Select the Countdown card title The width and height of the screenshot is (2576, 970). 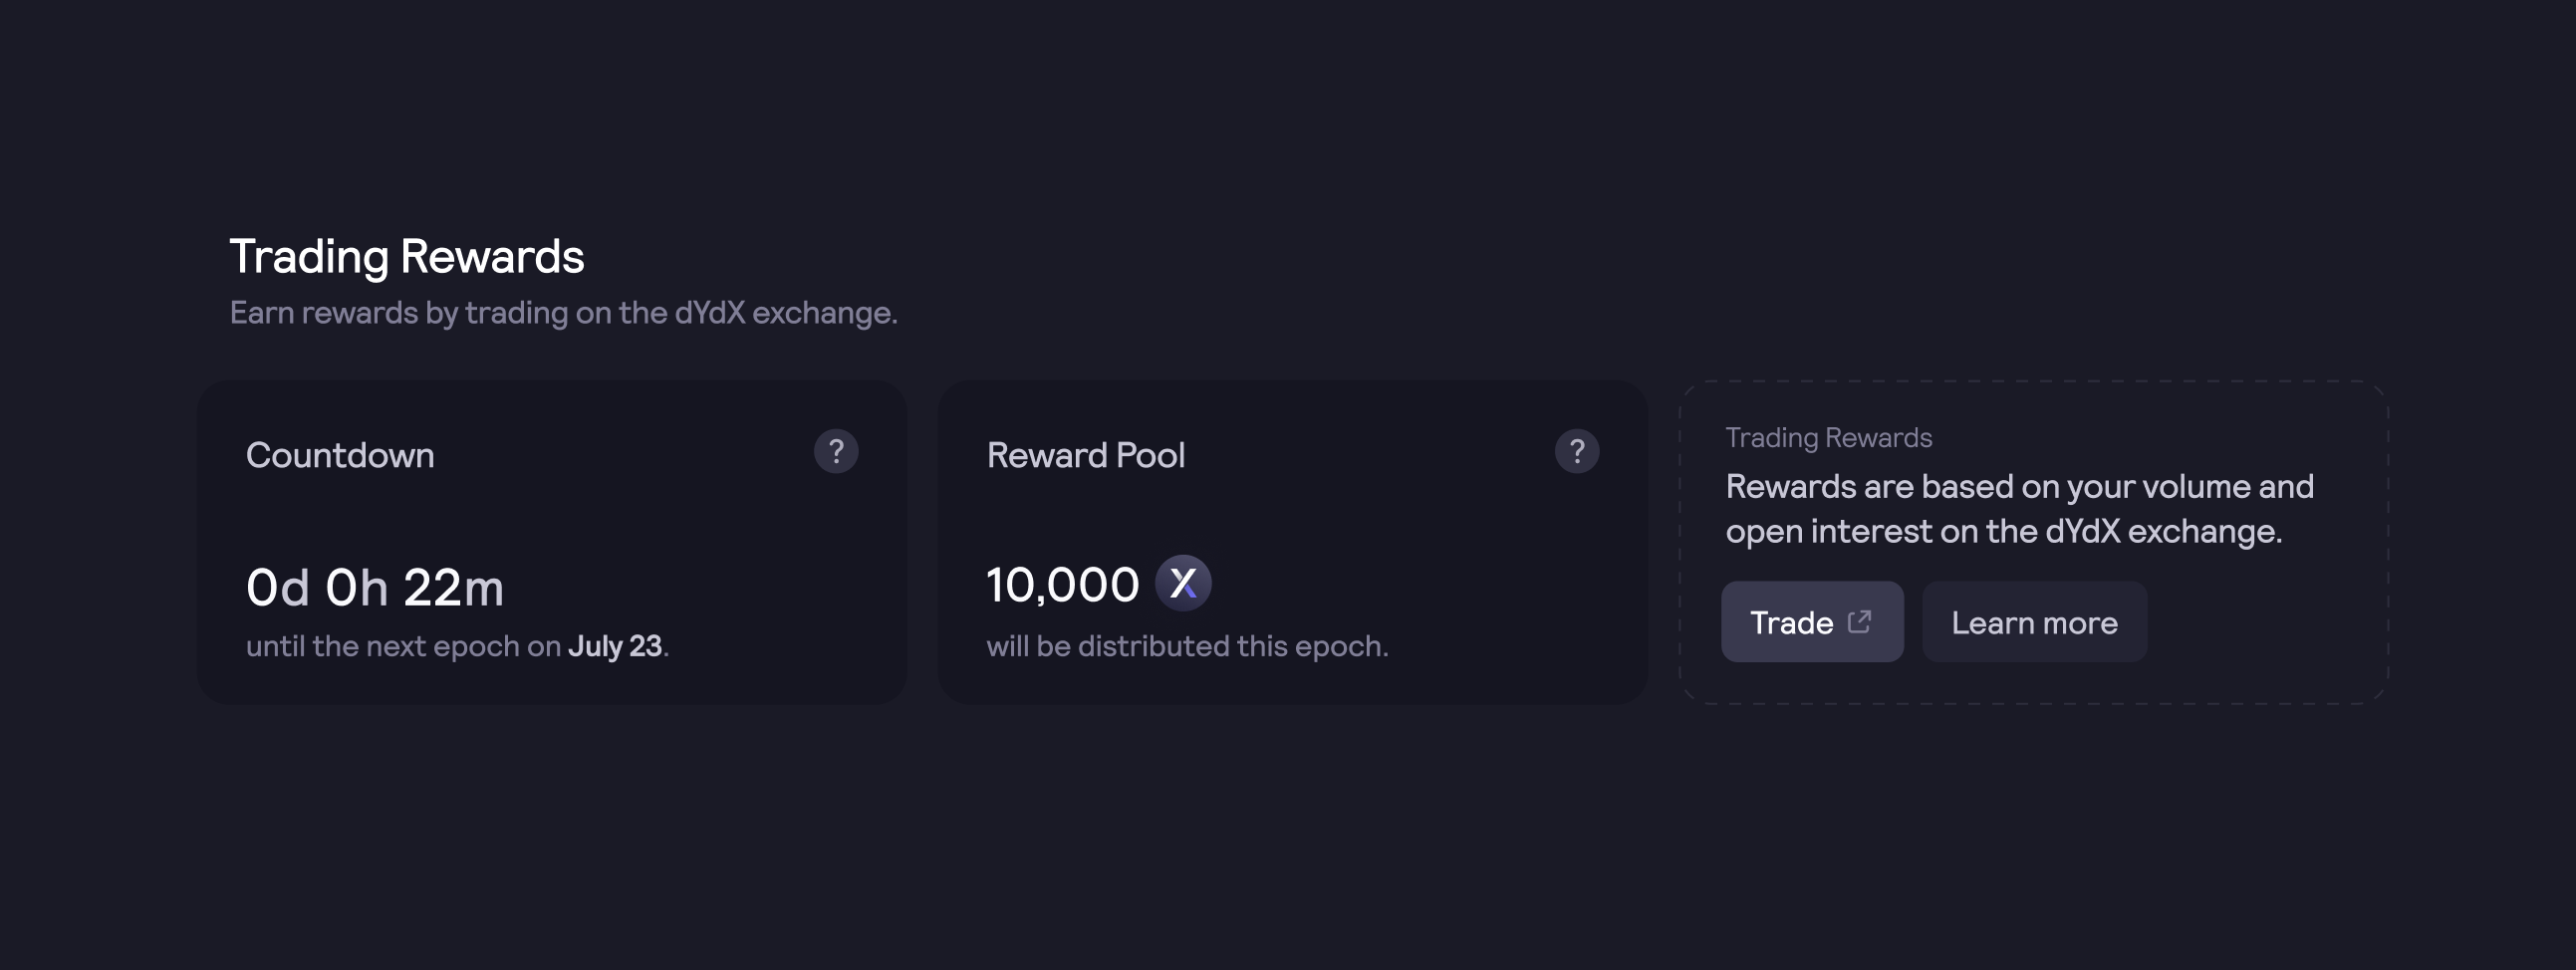(340, 455)
